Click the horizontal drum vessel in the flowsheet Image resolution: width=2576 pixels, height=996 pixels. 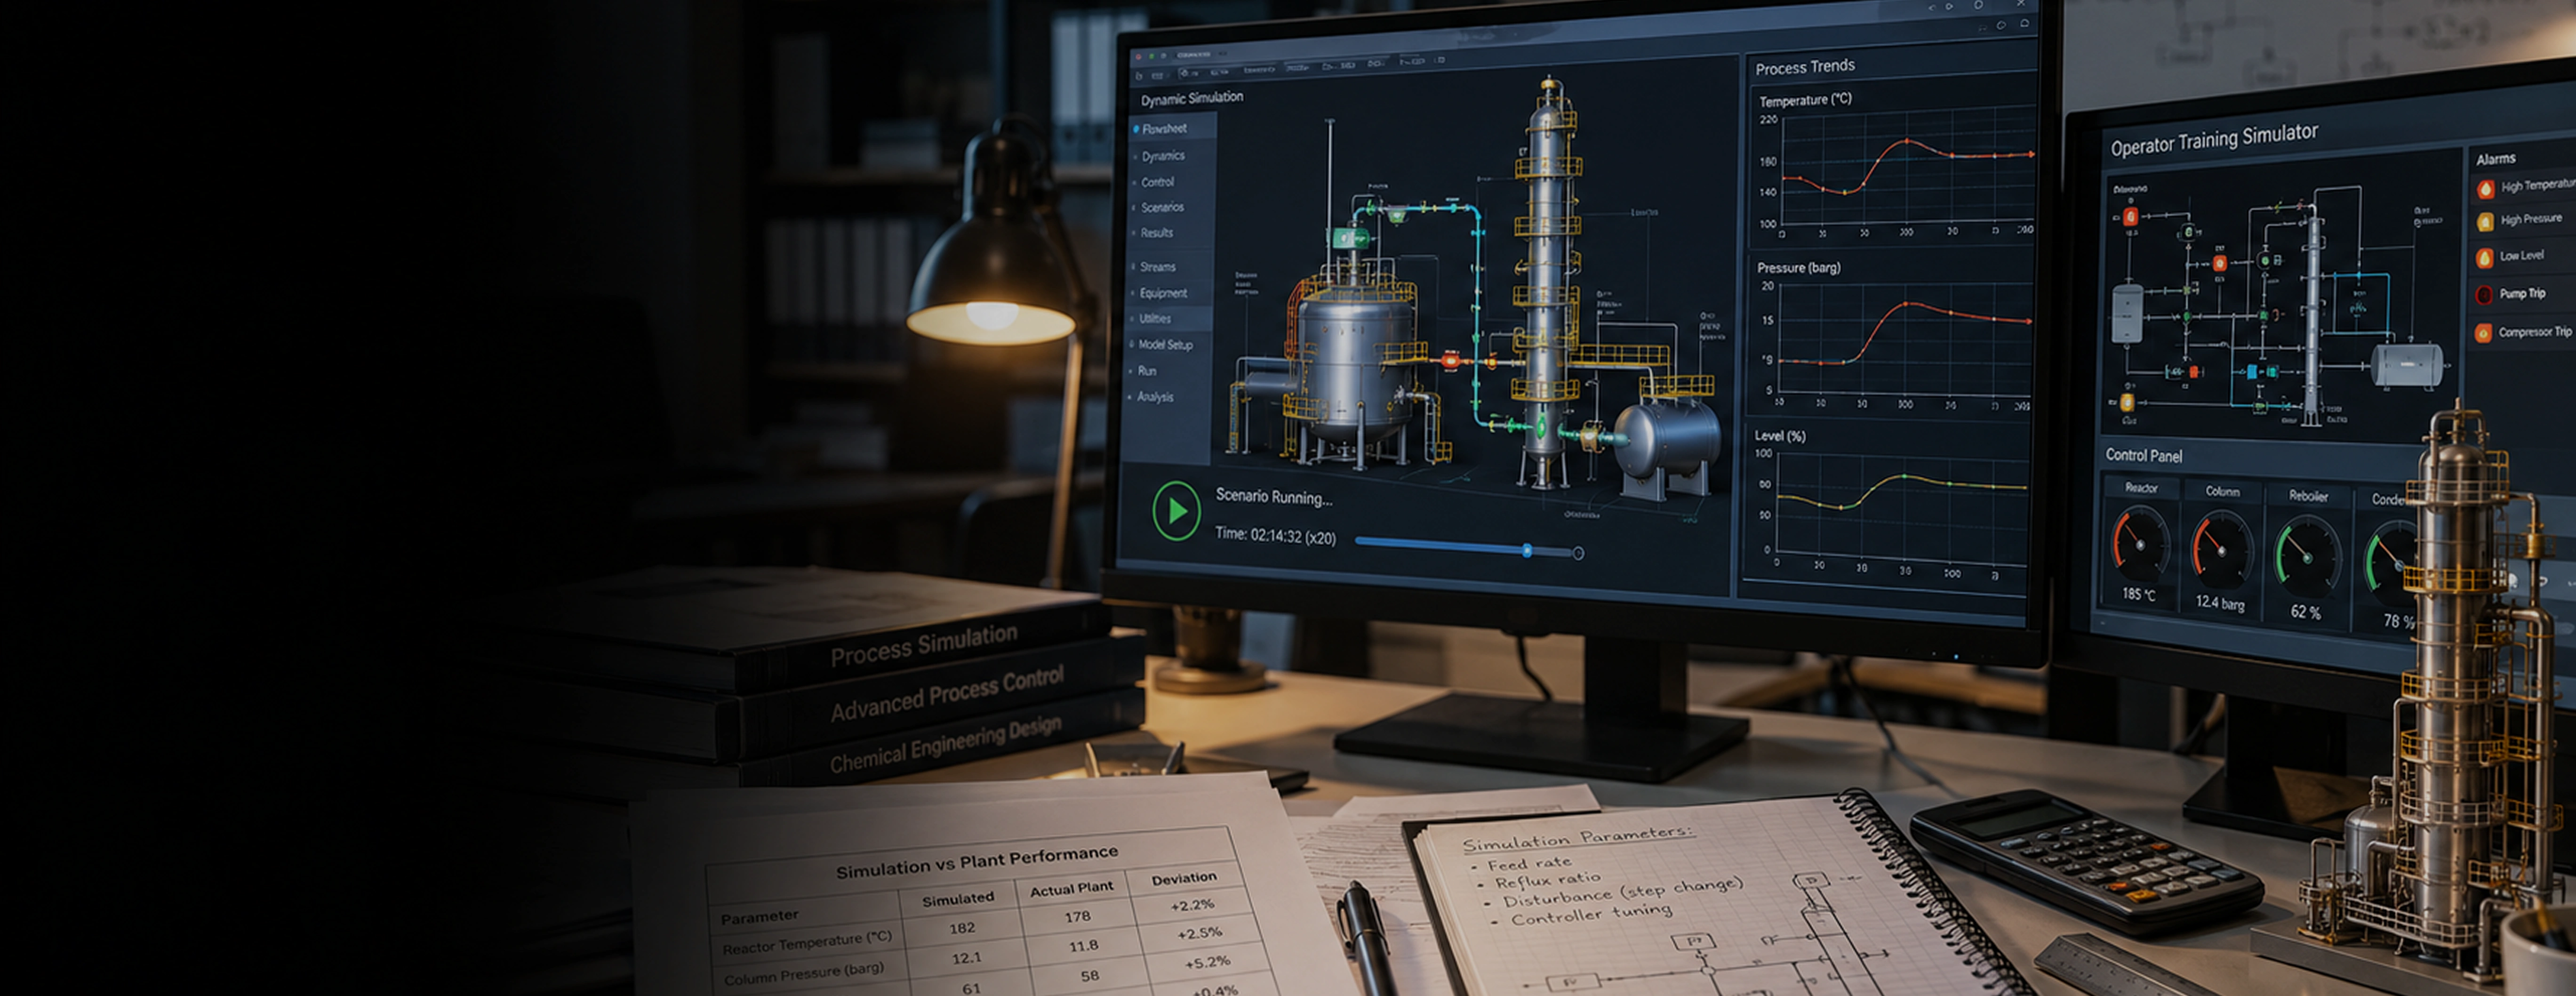pos(1668,441)
